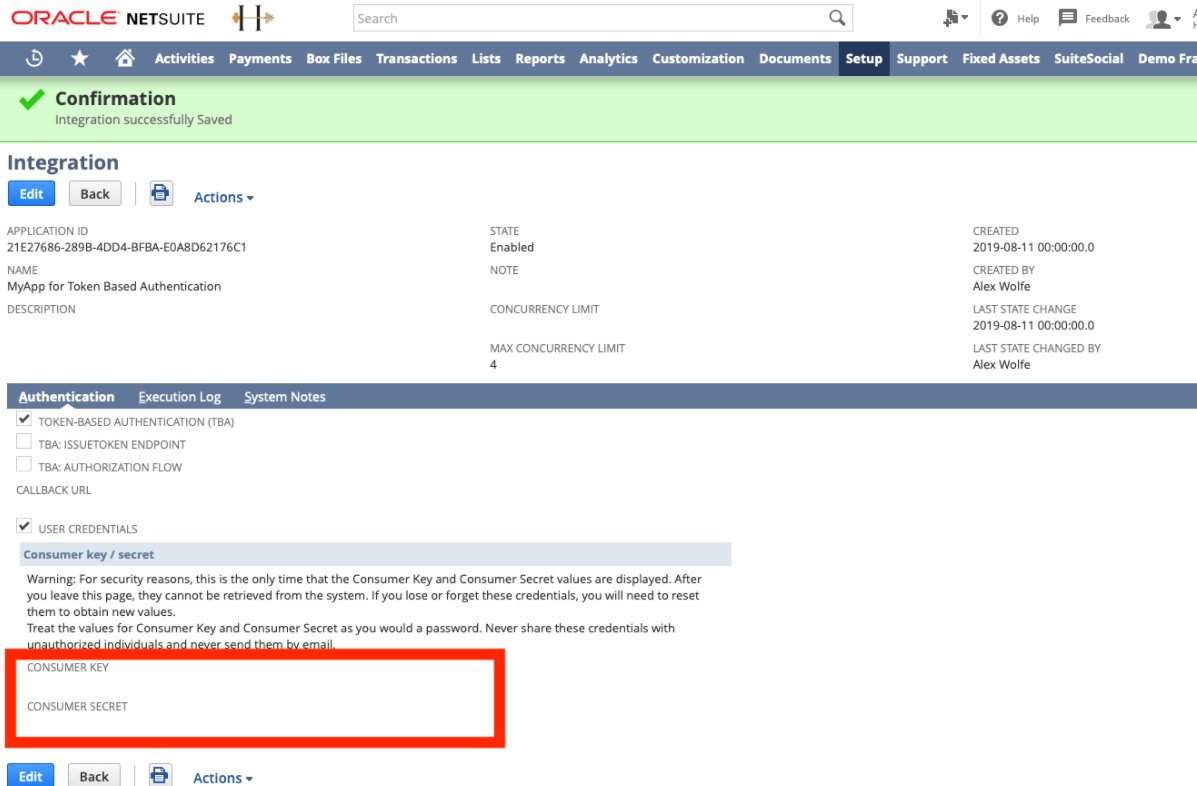
Task: Expand the bottom Actions dropdown
Action: [223, 778]
